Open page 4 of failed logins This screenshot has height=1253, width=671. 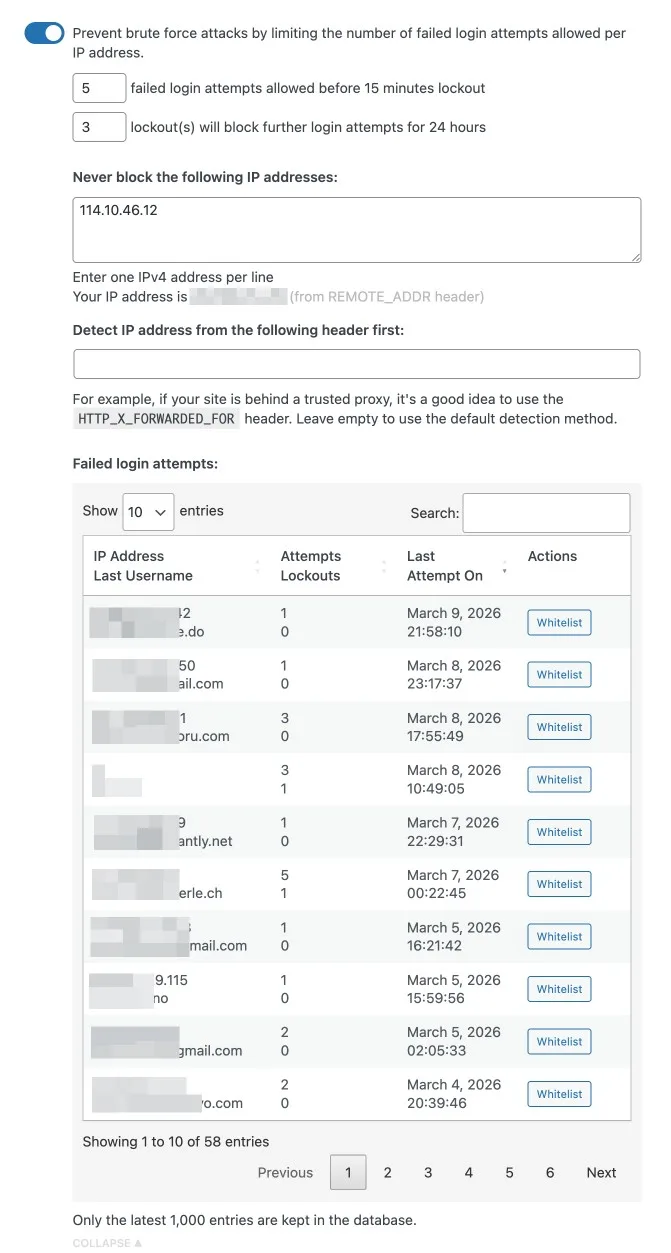(x=469, y=1172)
